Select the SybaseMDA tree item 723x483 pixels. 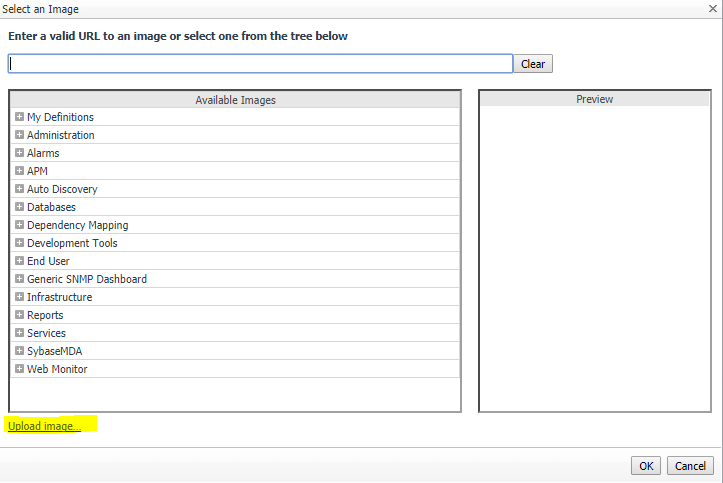(53, 351)
